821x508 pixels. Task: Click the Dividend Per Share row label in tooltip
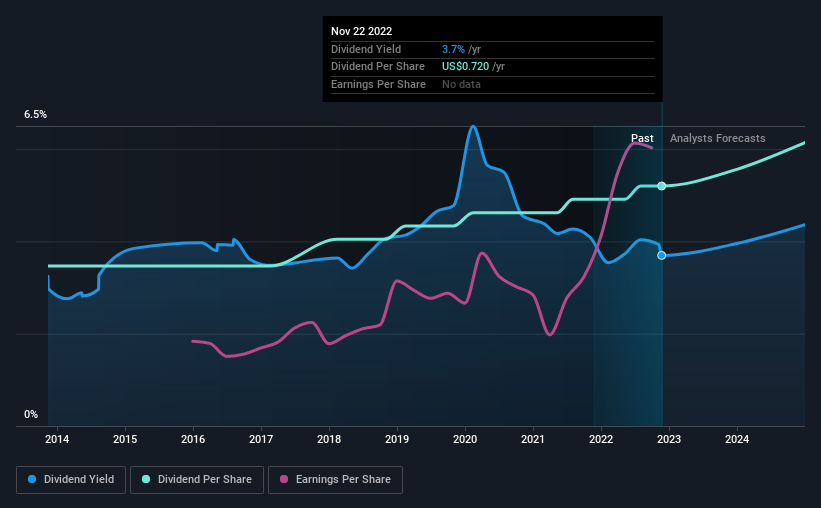378,67
